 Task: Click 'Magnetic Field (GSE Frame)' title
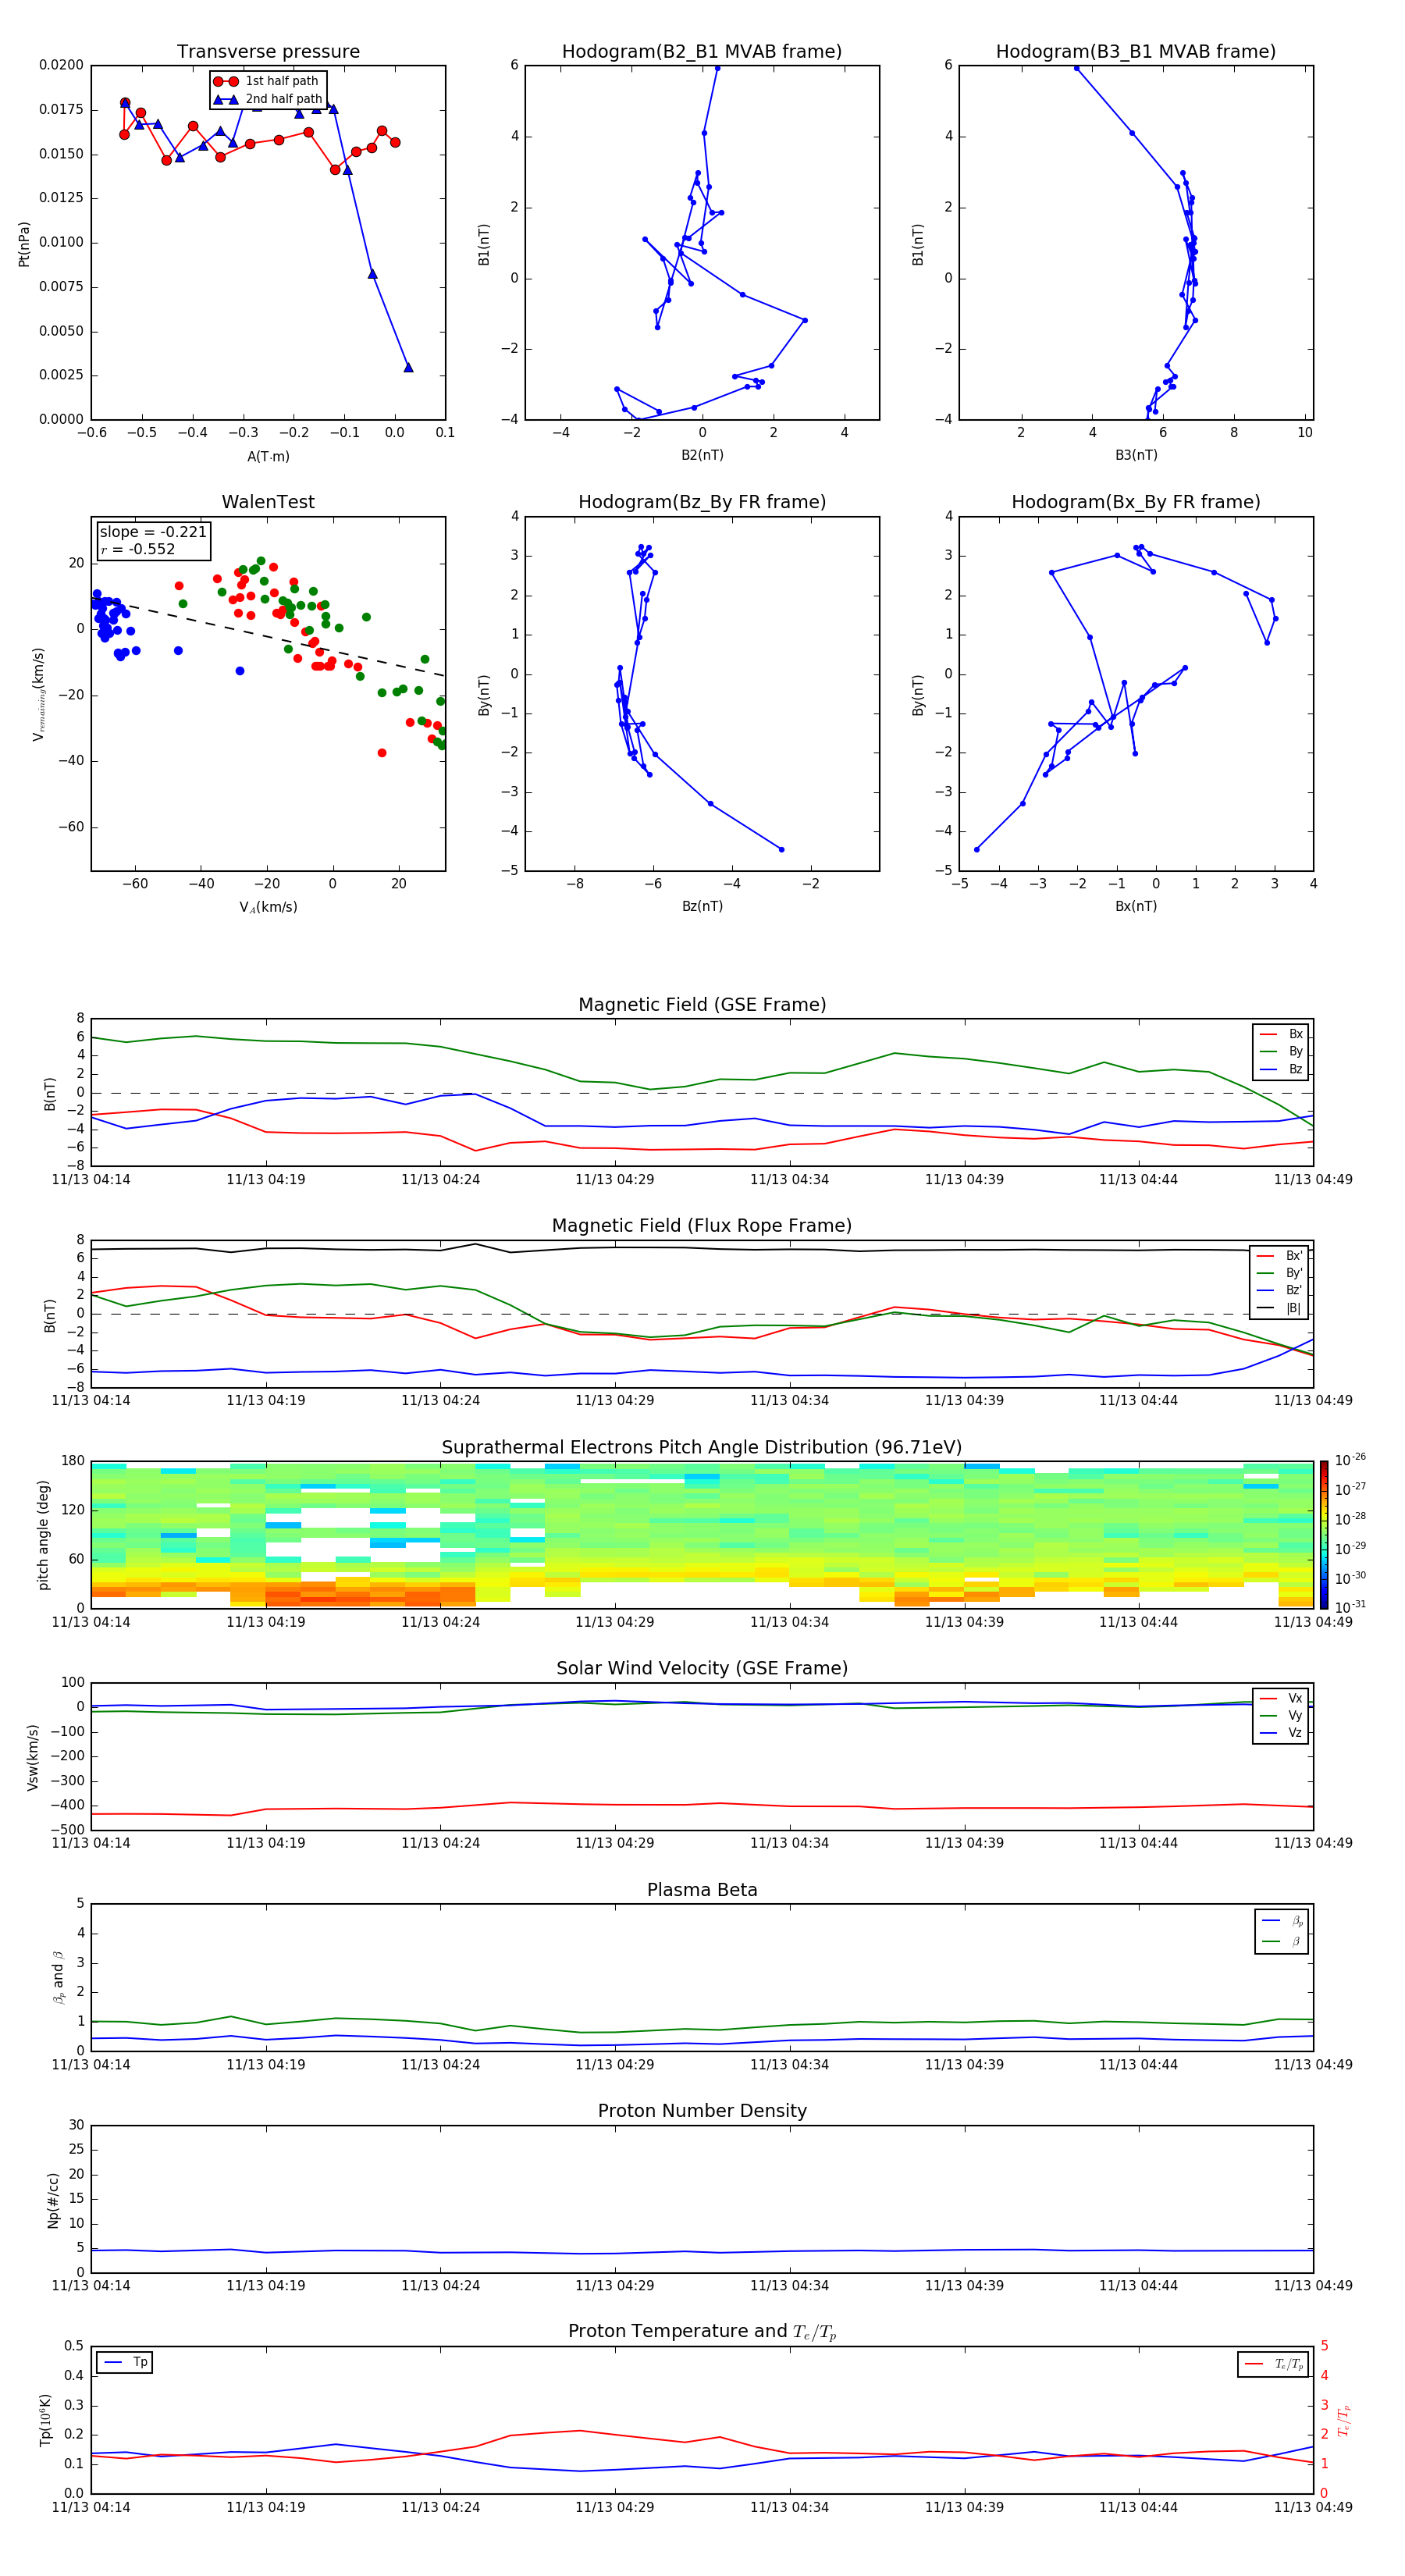click(x=702, y=1005)
